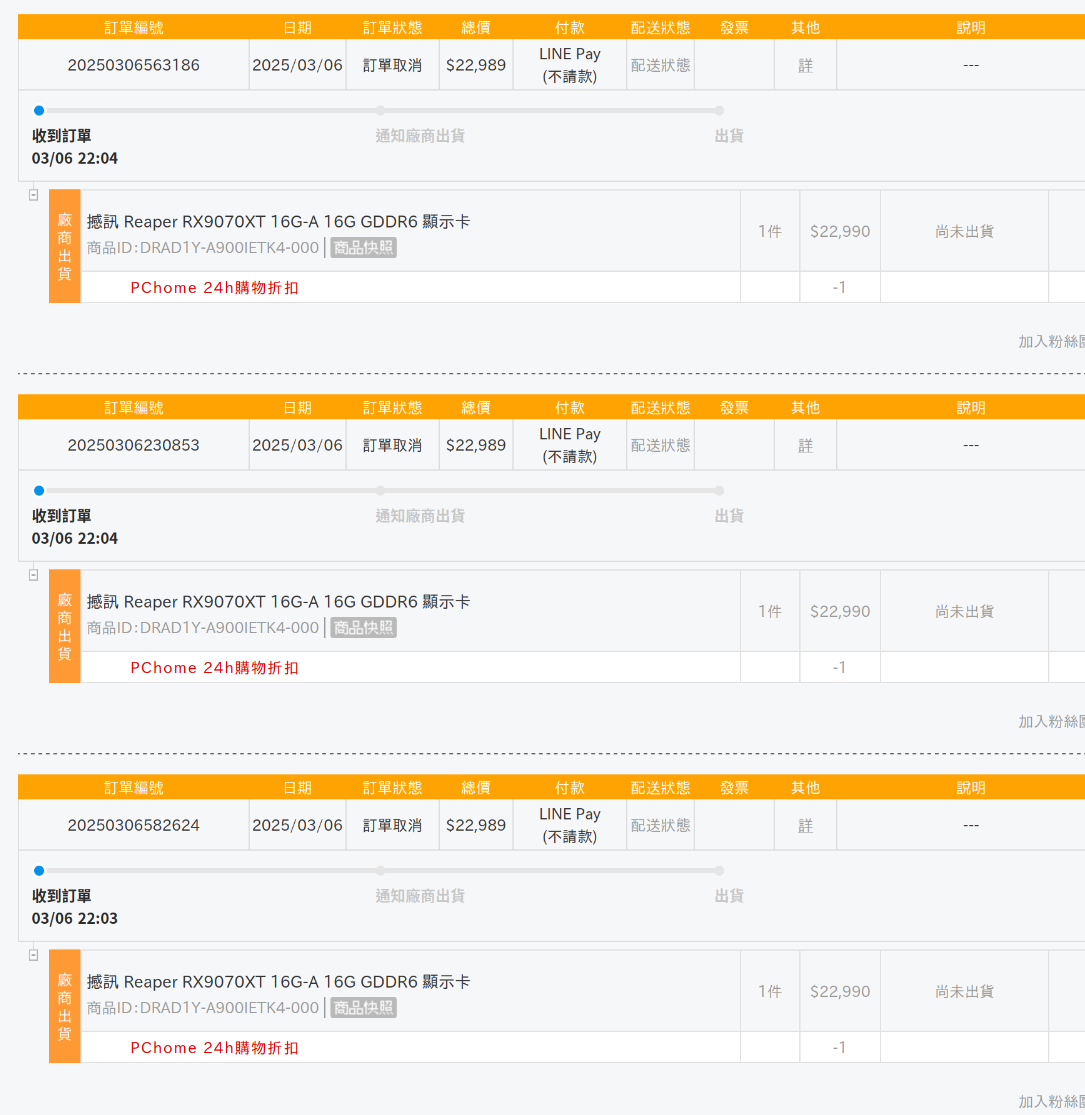Click the $22,989 total of order 20250306230853
Screen dimensions: 1085x1115
[476, 446]
